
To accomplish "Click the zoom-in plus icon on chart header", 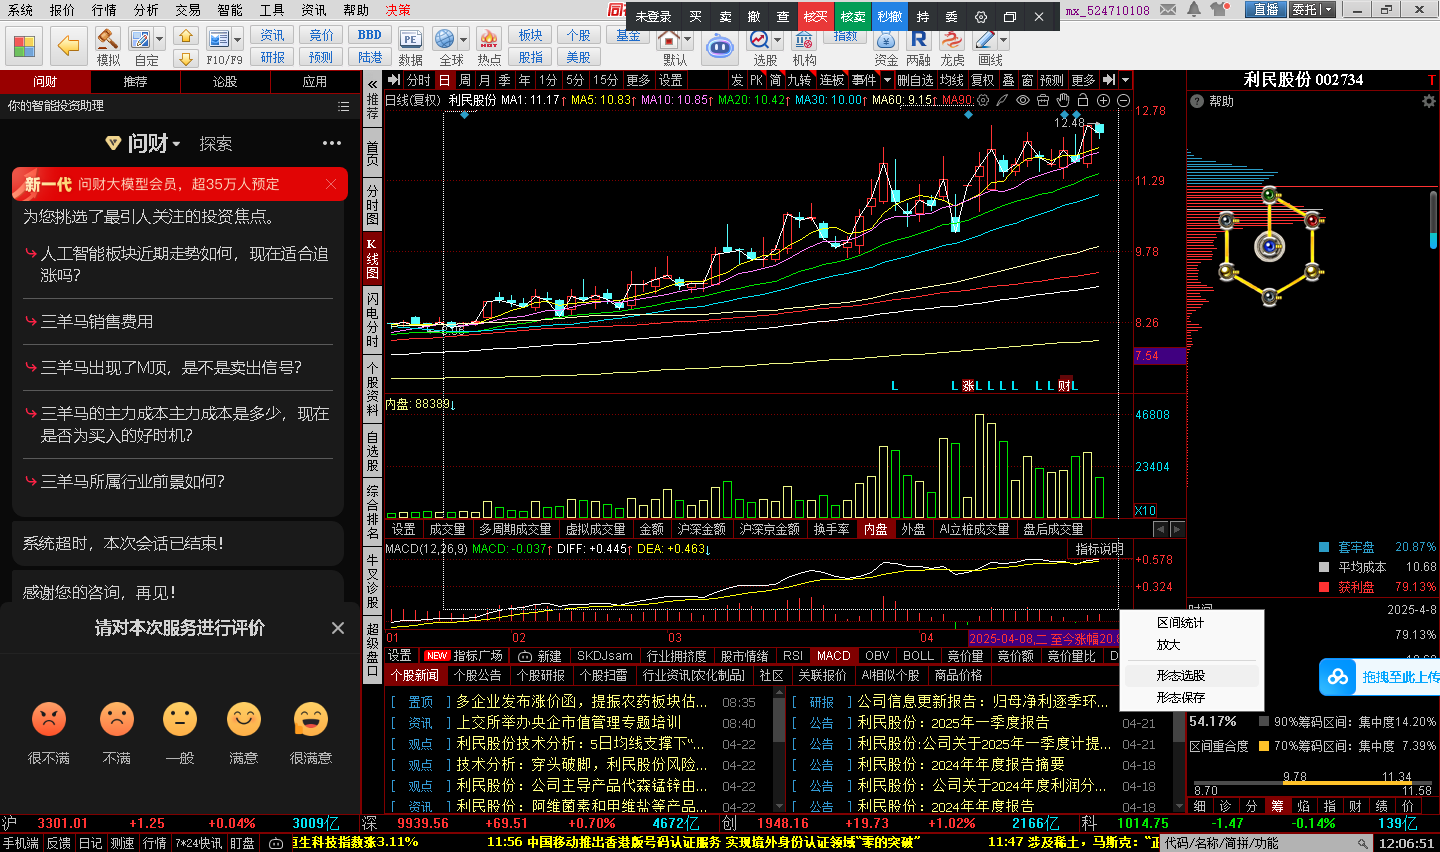I will click(x=1103, y=100).
